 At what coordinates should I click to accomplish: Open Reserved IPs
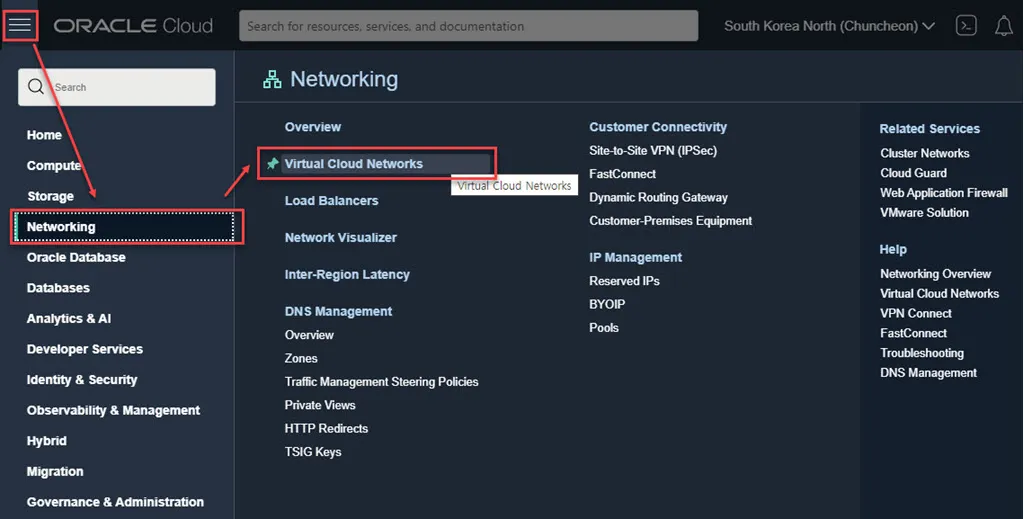coord(624,281)
